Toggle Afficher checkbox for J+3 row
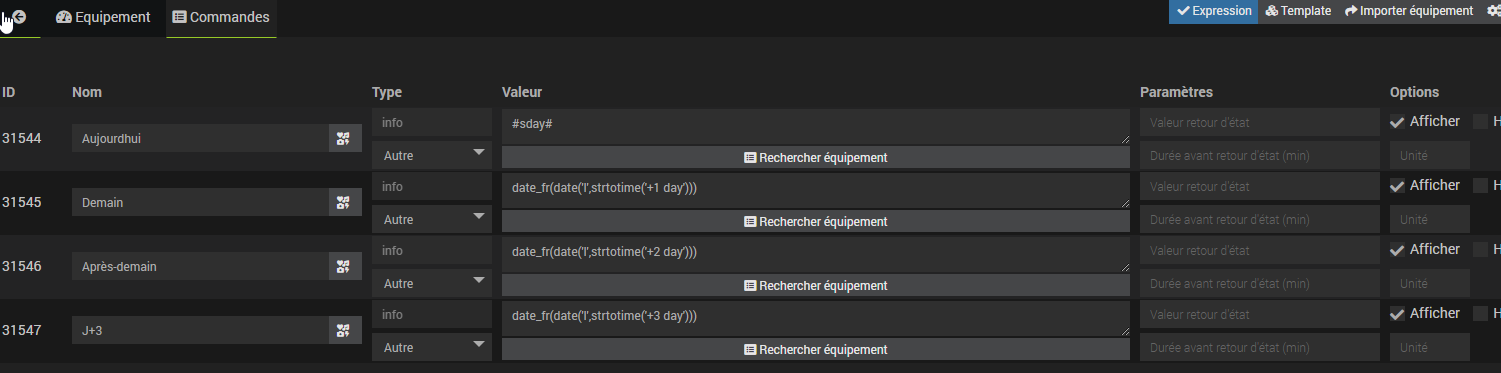Image resolution: width=1501 pixels, height=373 pixels. point(1398,314)
